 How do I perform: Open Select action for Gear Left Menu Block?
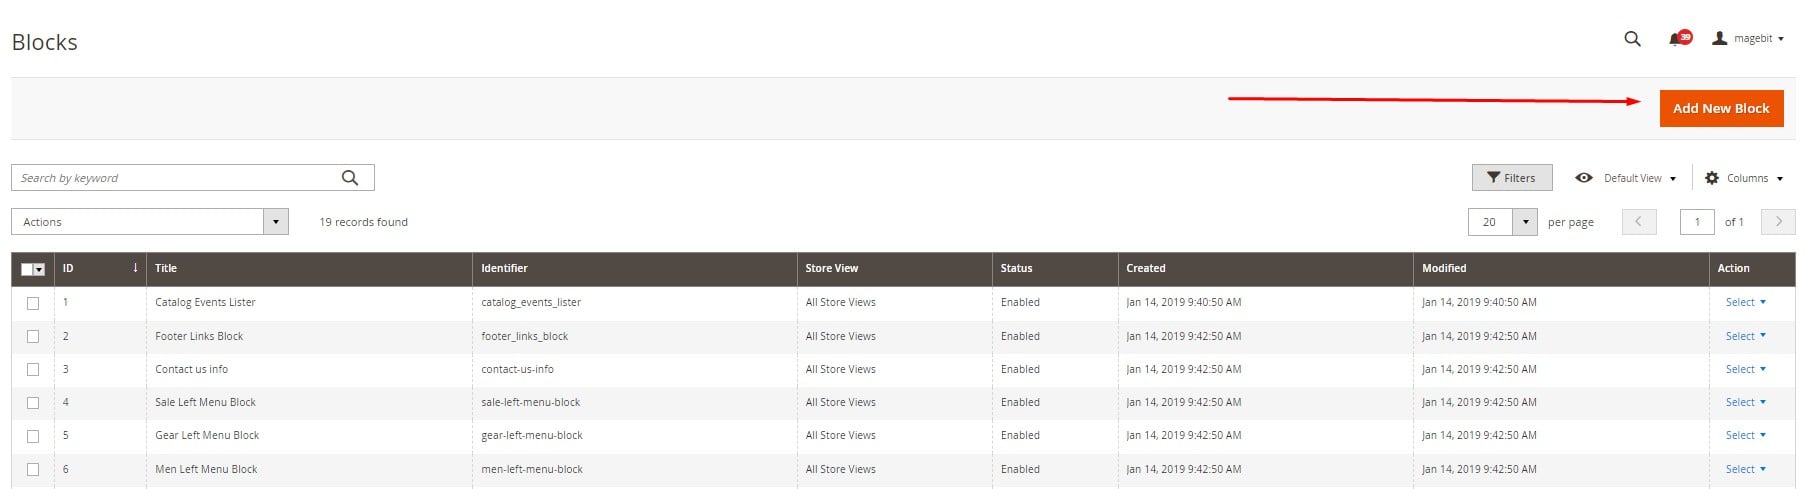(x=1745, y=435)
